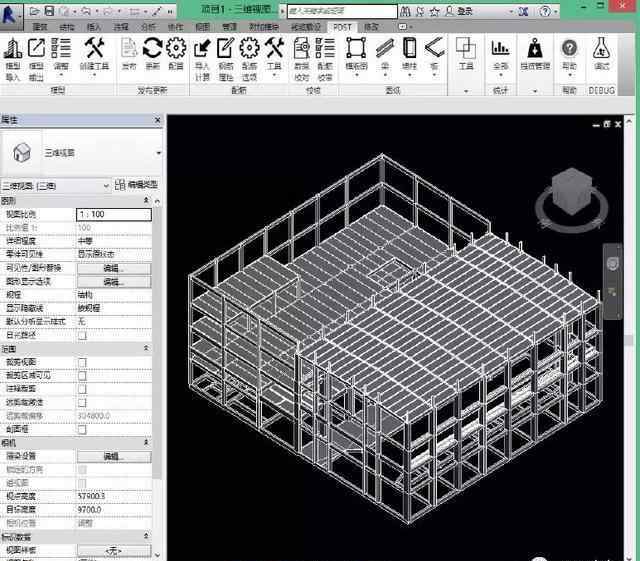Click the 编辑类型 button
640x561 pixels.
136,185
